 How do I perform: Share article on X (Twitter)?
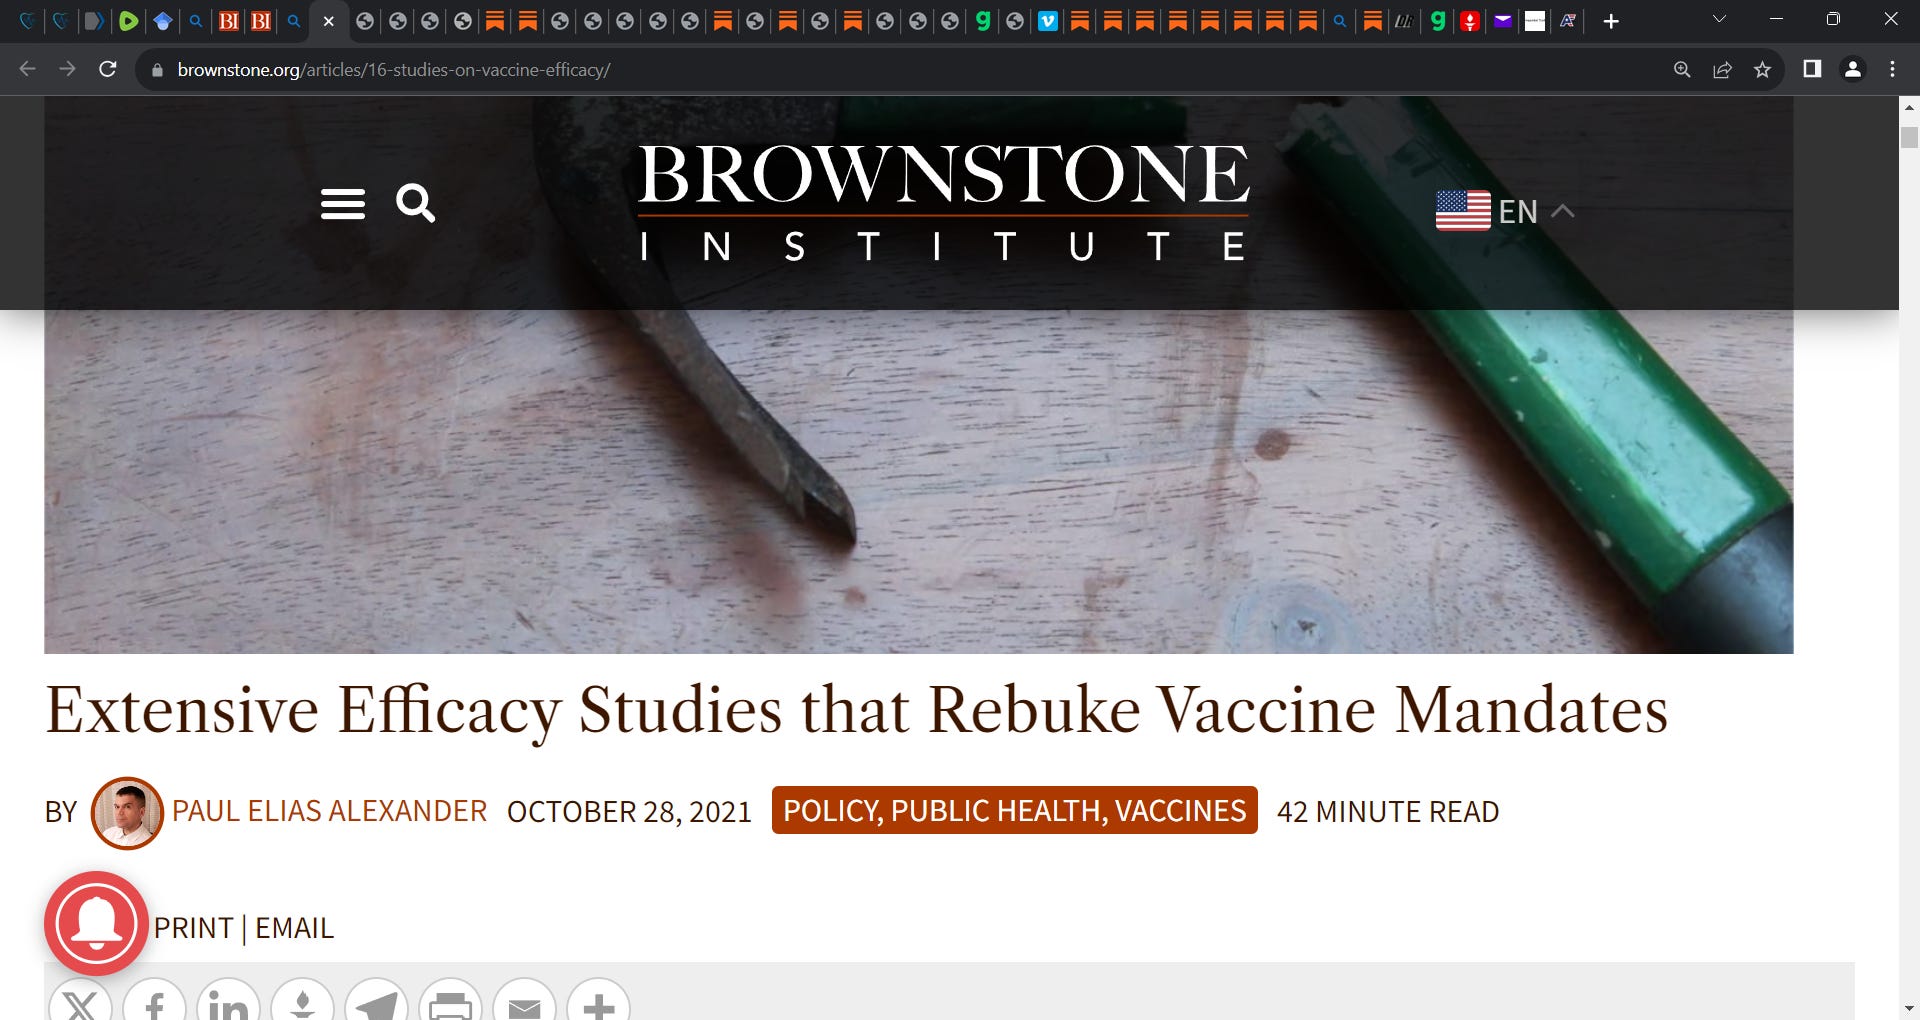click(x=81, y=1001)
